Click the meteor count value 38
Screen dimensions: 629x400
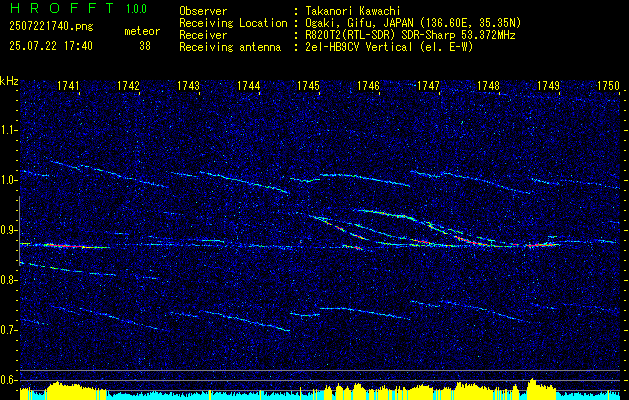tap(145, 46)
